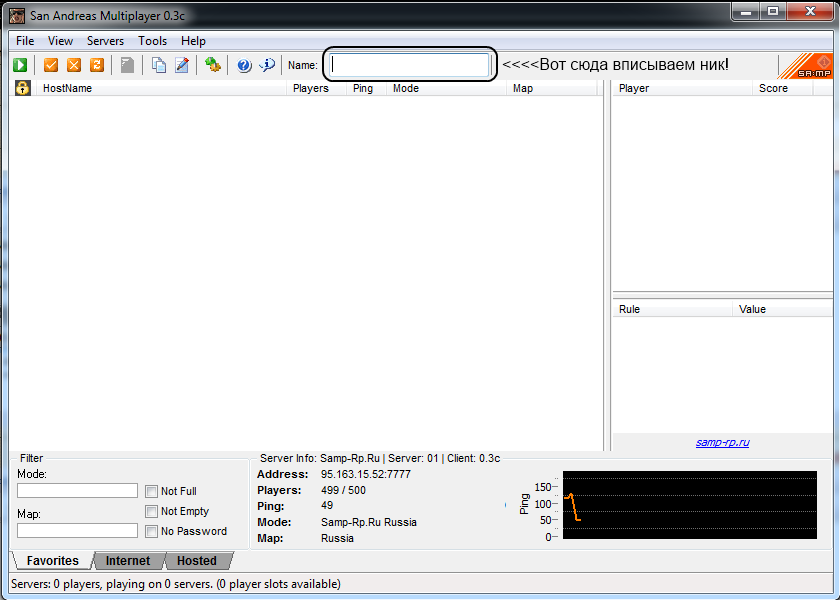Click the orange X Delete Server icon

click(74, 65)
